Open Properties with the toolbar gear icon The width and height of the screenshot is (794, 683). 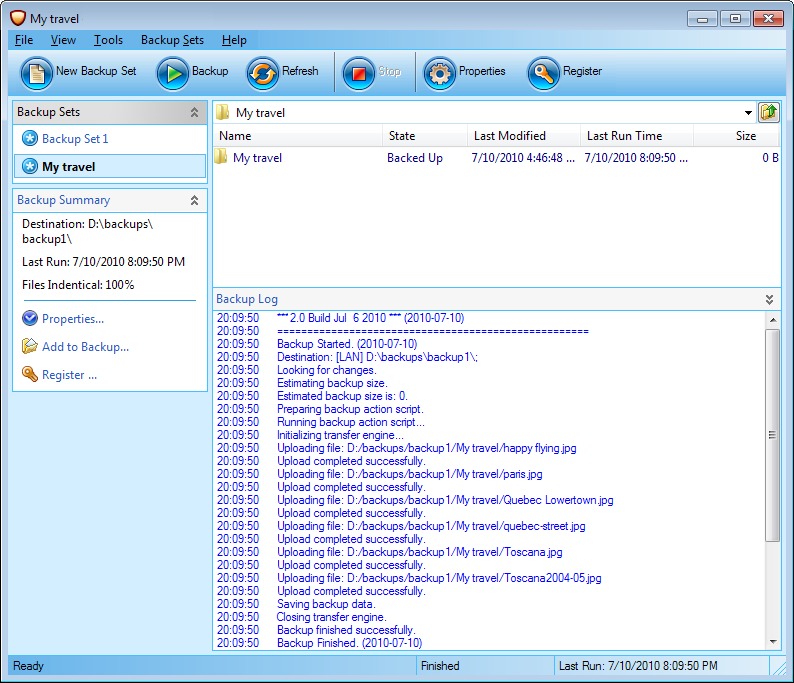coord(440,73)
